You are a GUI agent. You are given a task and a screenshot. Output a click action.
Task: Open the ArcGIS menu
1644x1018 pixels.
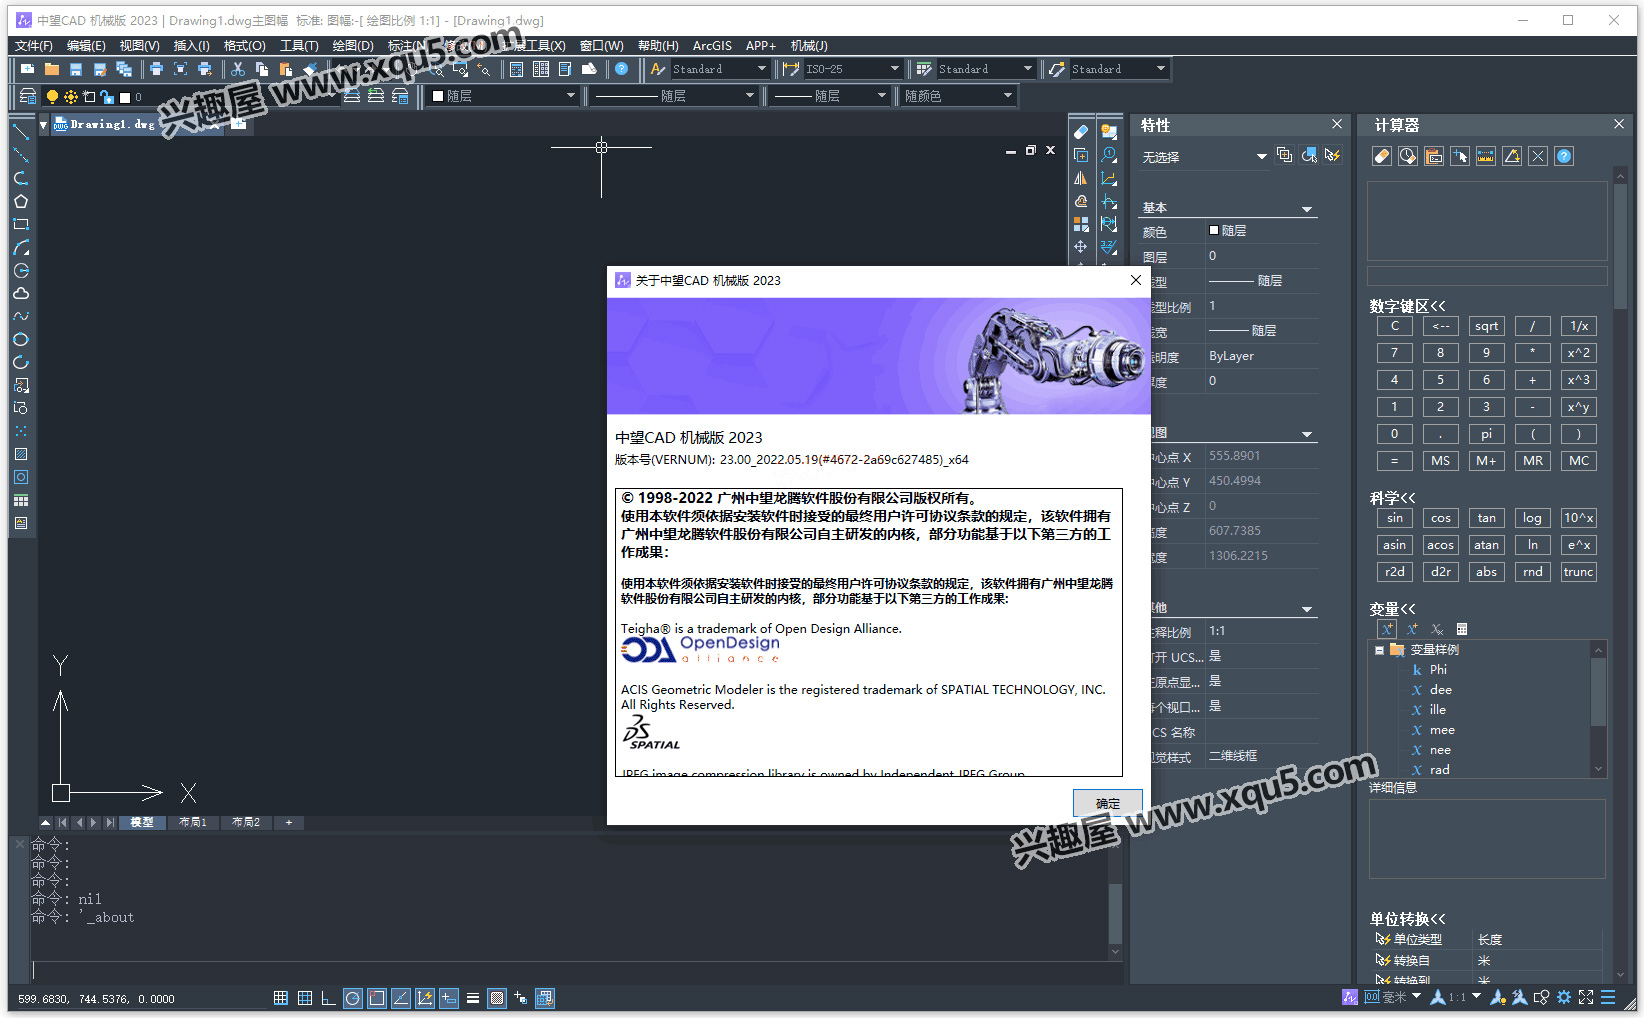(x=712, y=46)
